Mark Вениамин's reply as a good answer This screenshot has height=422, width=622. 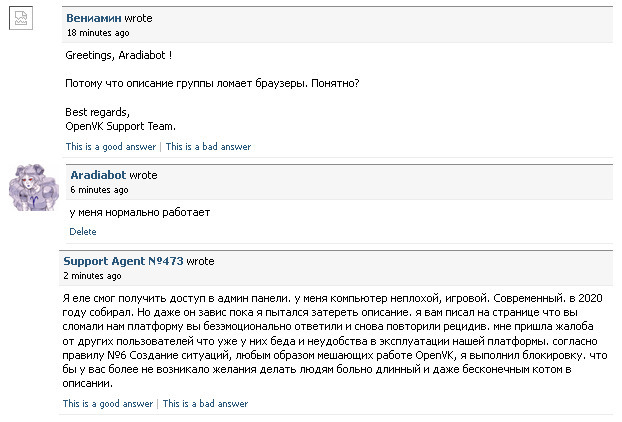click(x=111, y=146)
